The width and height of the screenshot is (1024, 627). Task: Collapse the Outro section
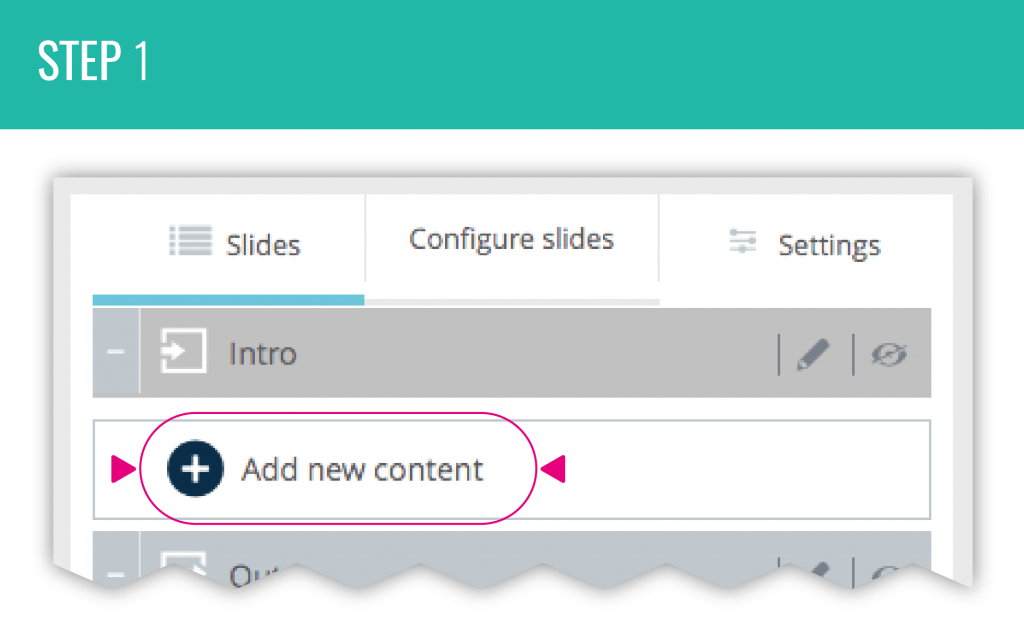116,574
